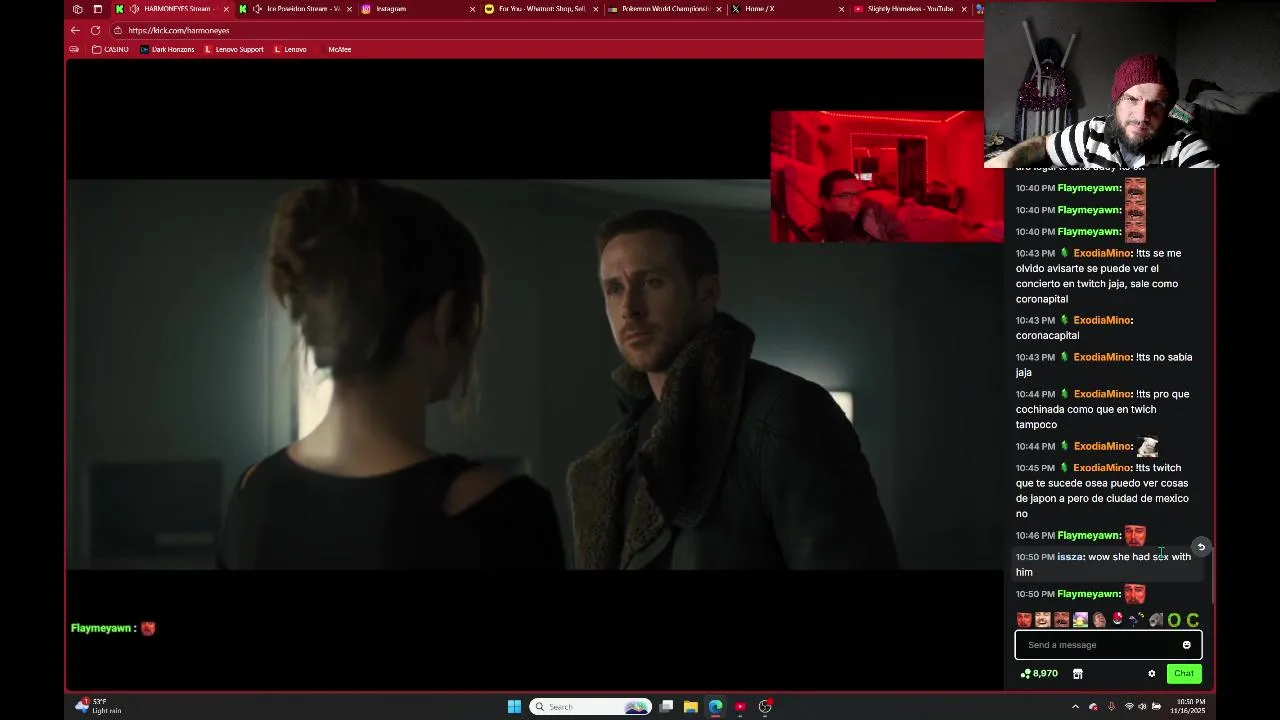The height and width of the screenshot is (720, 1280).
Task: Open the CASINO bookmarks folder
Action: click(110, 49)
